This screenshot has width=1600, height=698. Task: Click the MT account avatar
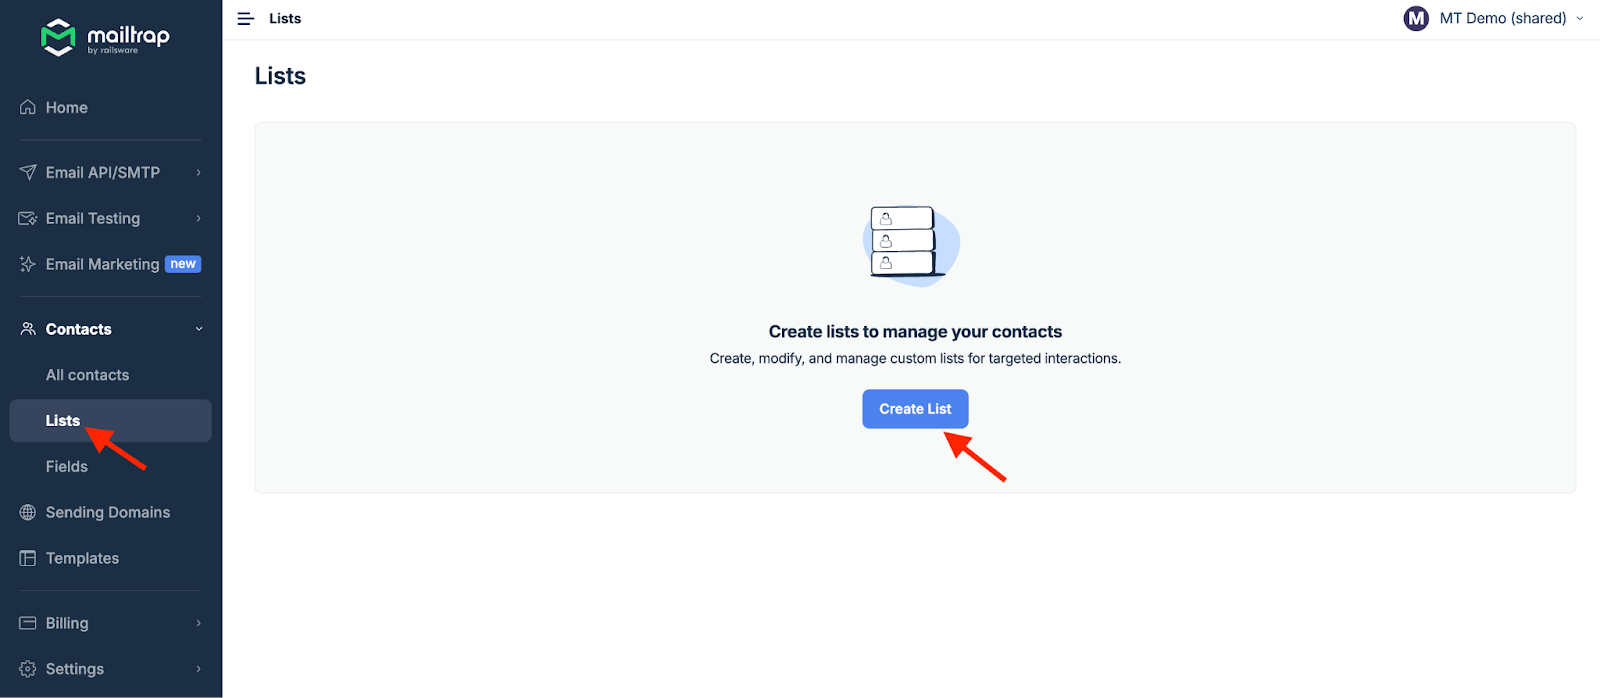coord(1416,18)
